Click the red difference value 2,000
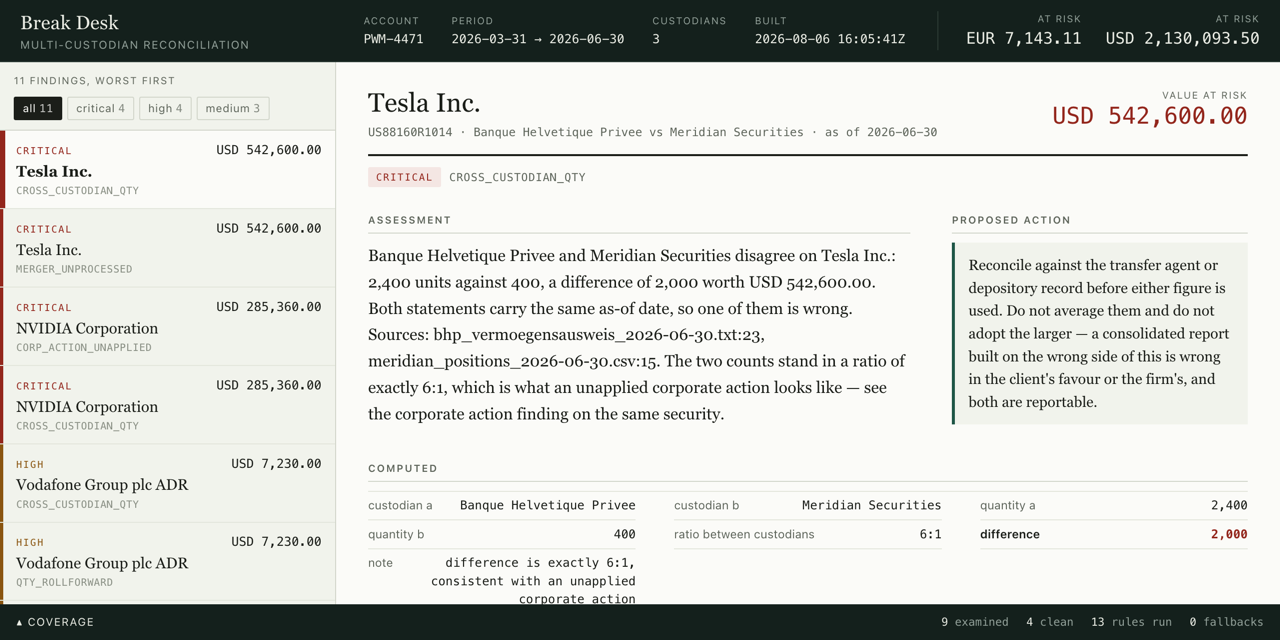 1229,534
